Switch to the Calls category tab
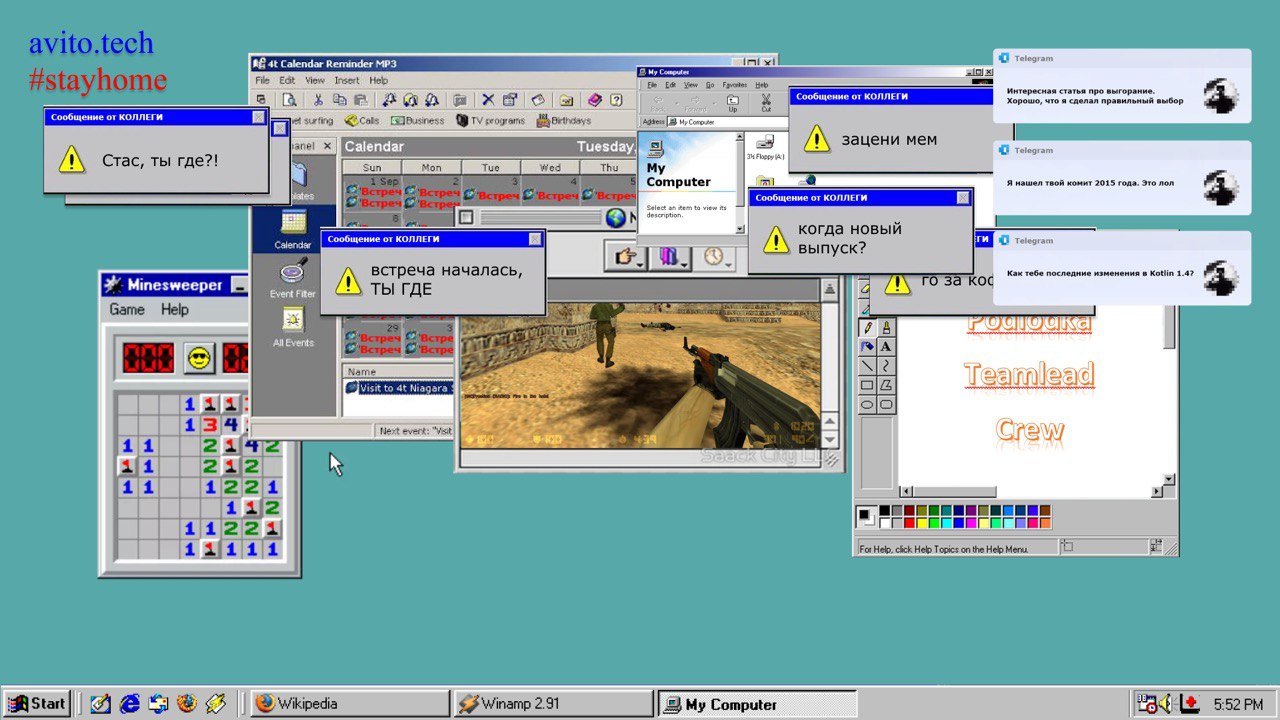Viewport: 1280px width, 720px height. pyautogui.click(x=361, y=120)
